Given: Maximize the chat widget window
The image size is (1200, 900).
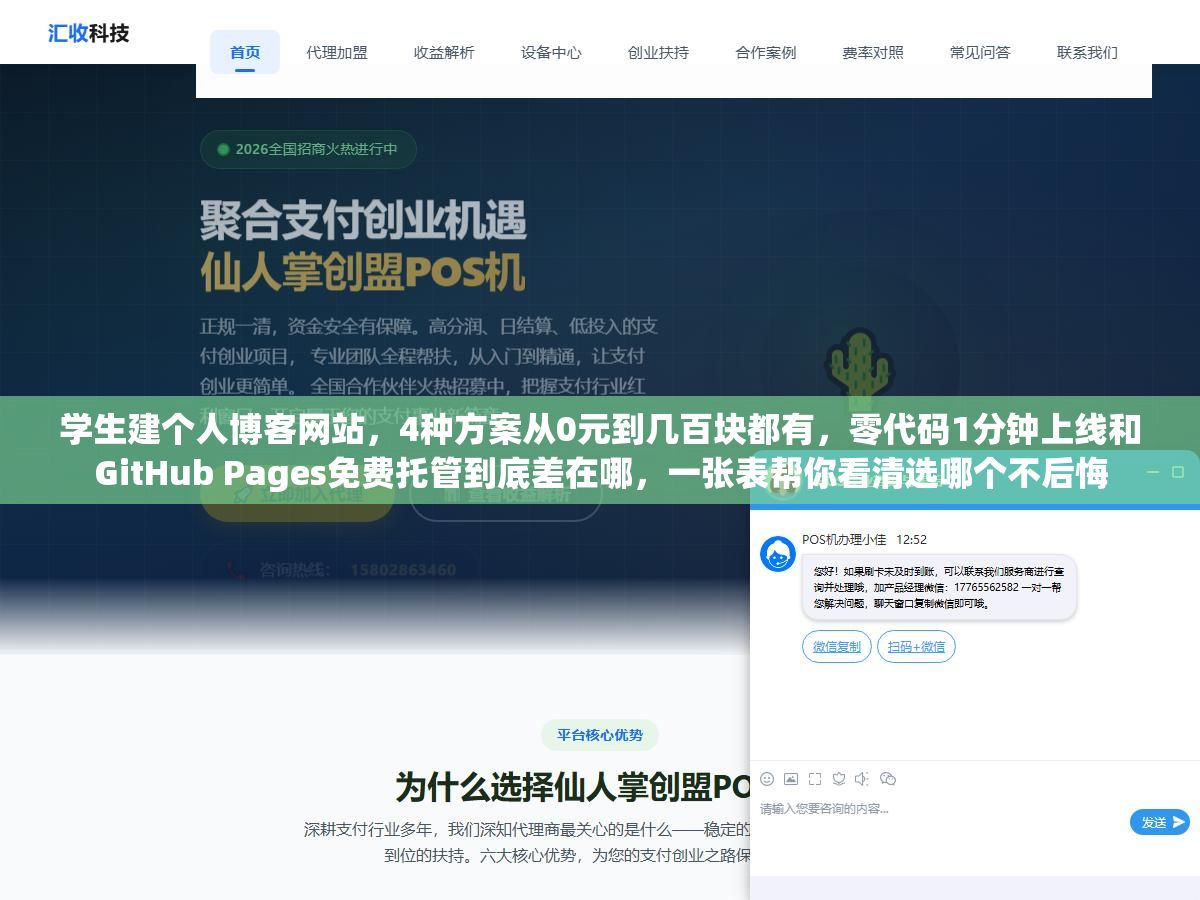Looking at the screenshot, I should pos(1178,472).
